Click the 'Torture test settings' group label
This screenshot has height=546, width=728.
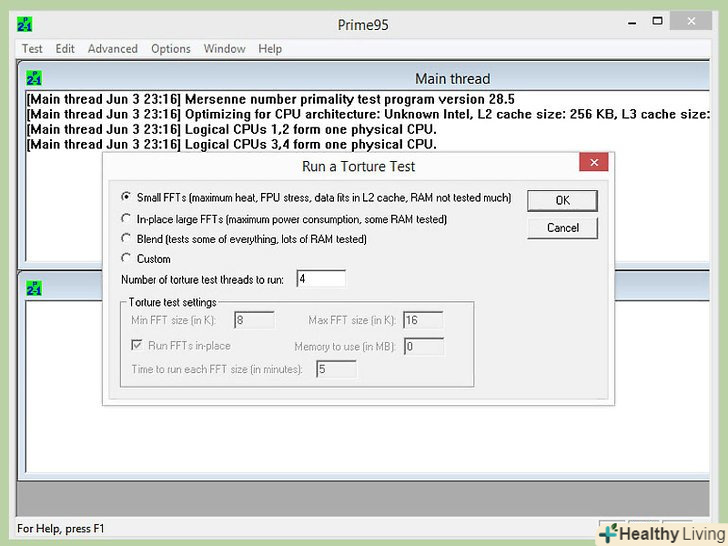click(x=173, y=302)
